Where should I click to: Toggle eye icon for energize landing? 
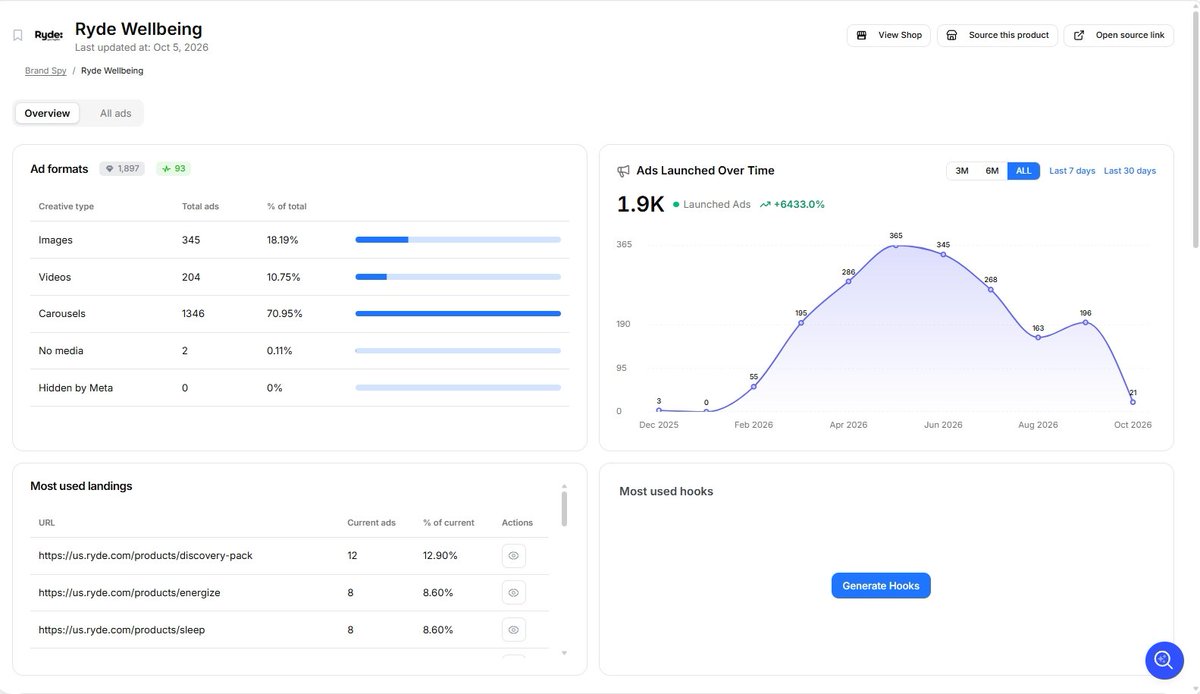coord(513,593)
